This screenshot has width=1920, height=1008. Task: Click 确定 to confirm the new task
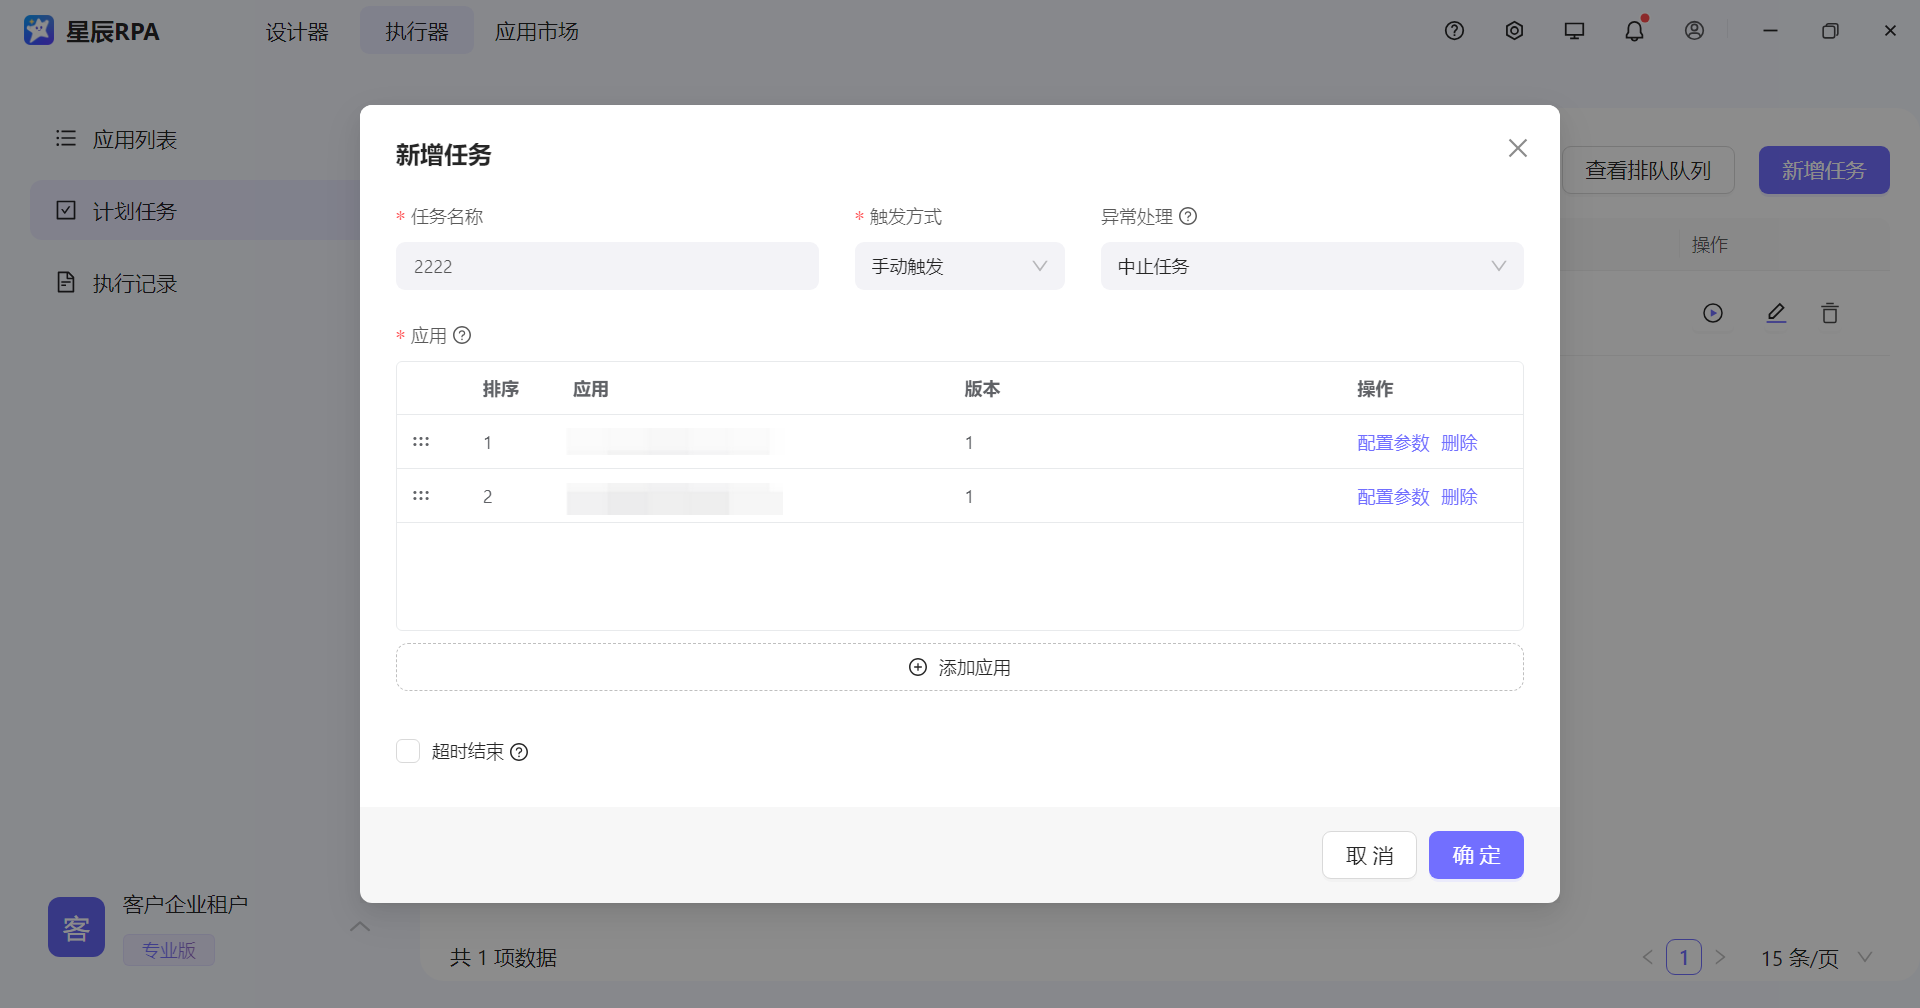pos(1475,855)
